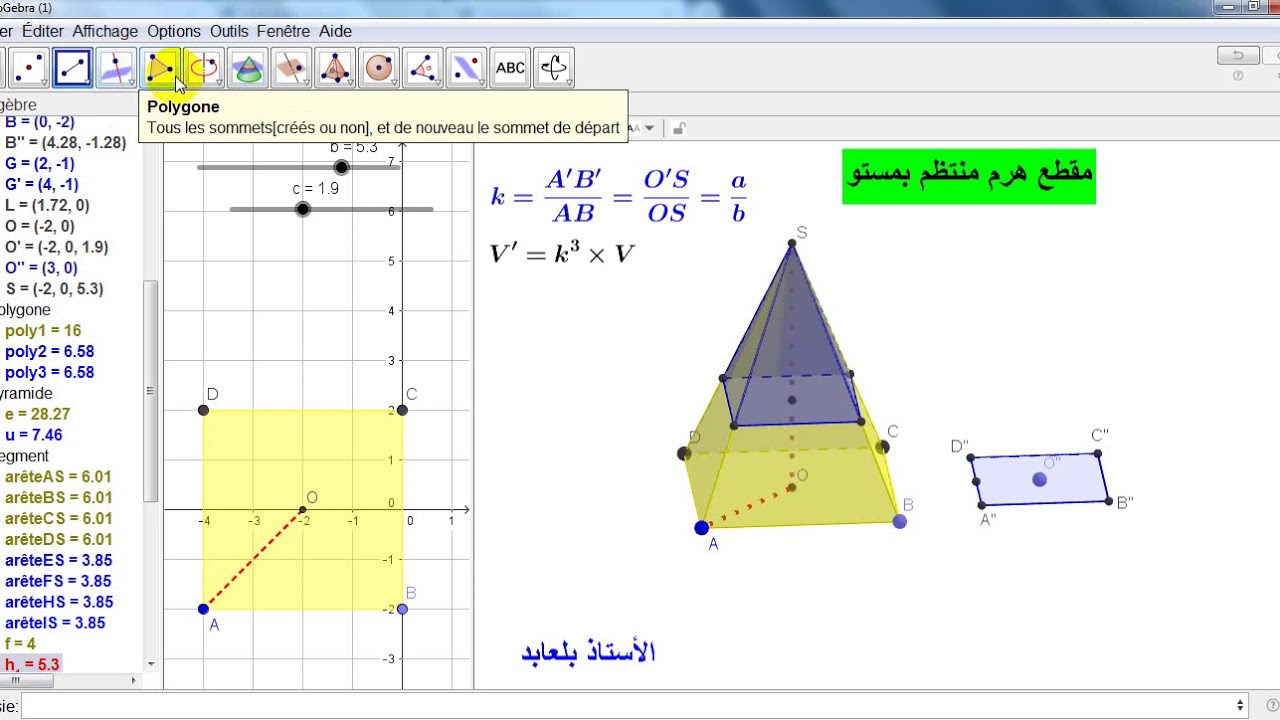This screenshot has width=1280, height=720.
Task: Click the help question mark icon
Action: pyautogui.click(x=1238, y=76)
